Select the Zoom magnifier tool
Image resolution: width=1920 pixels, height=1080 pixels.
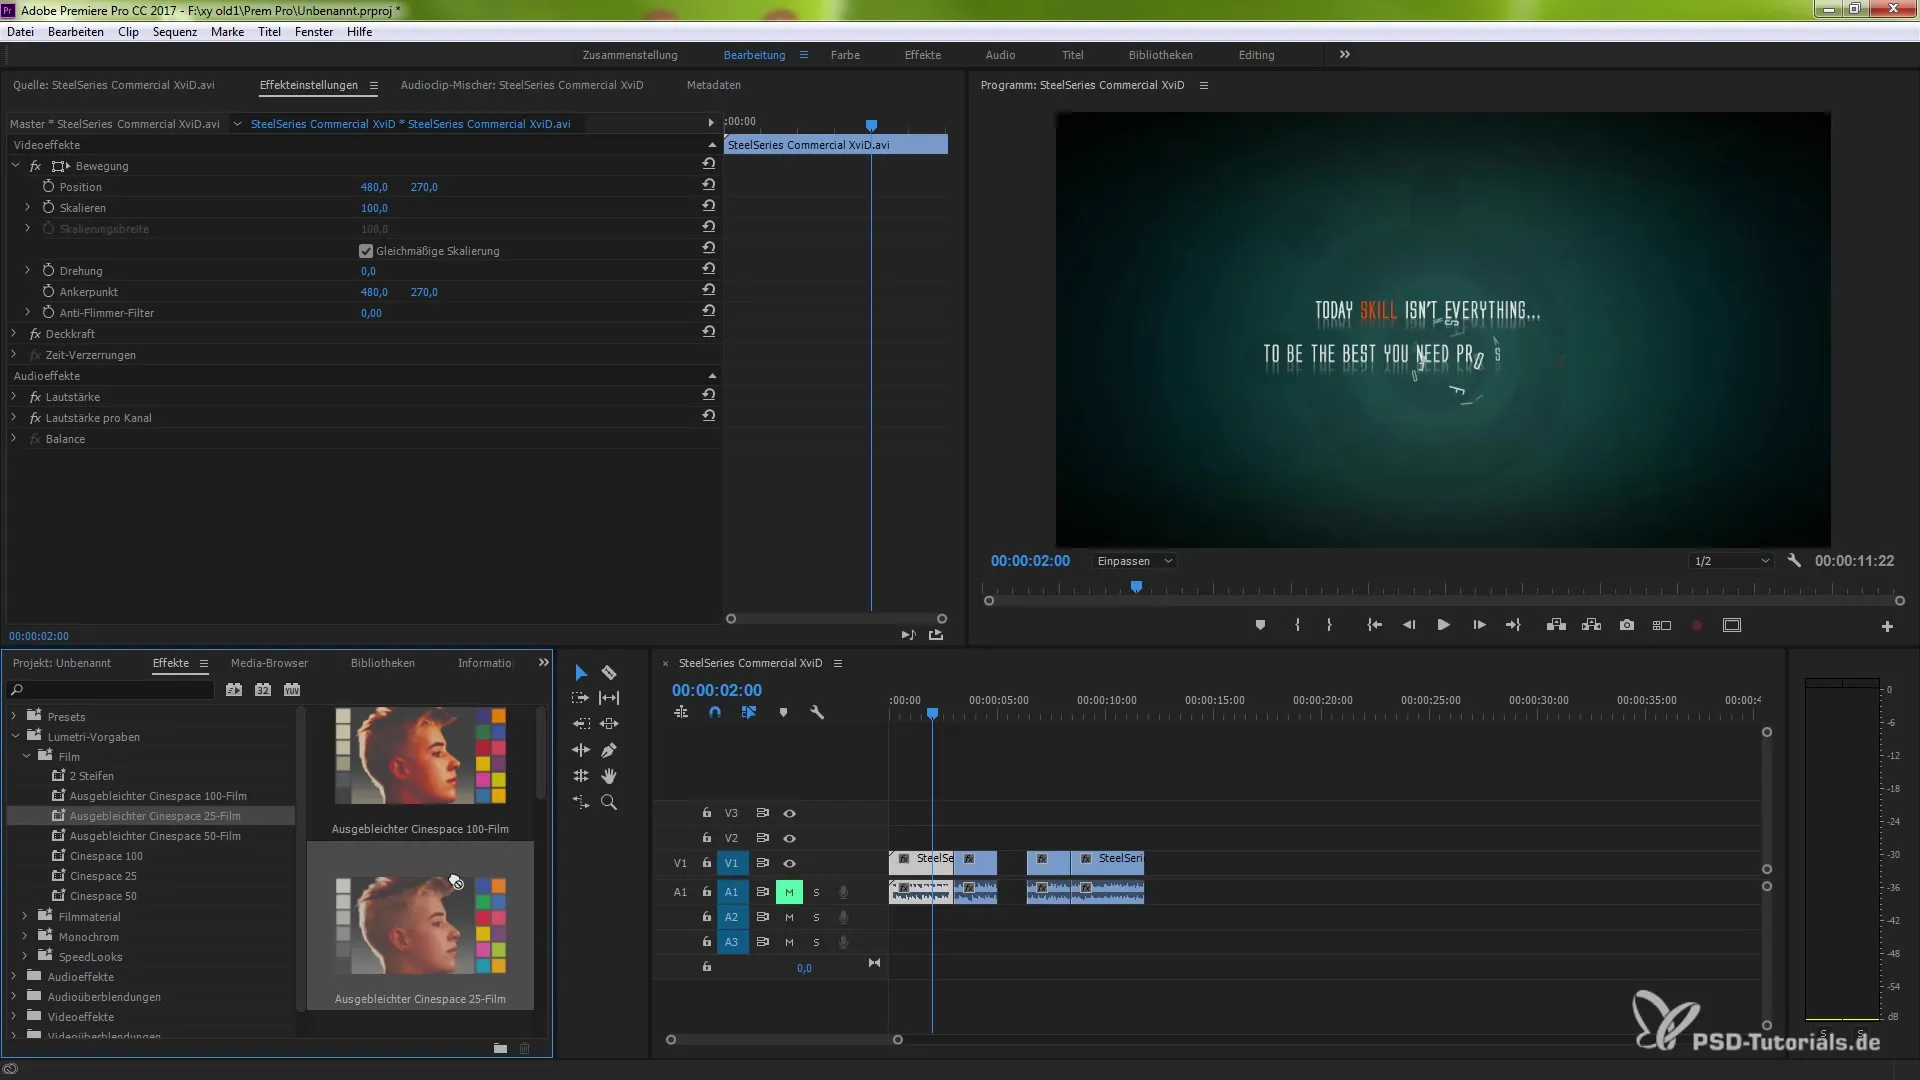point(609,802)
